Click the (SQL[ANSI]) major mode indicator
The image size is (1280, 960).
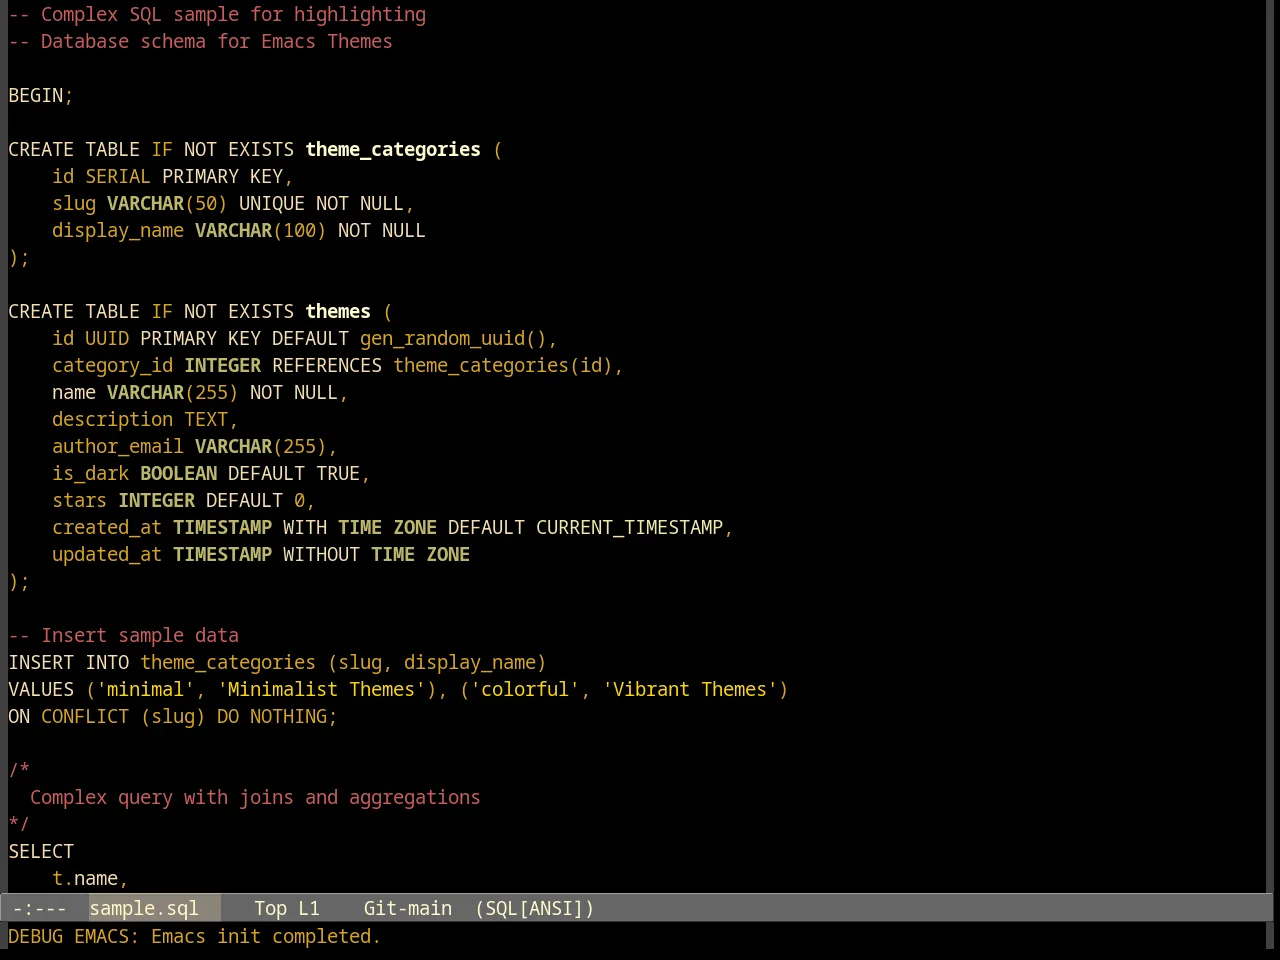click(535, 908)
